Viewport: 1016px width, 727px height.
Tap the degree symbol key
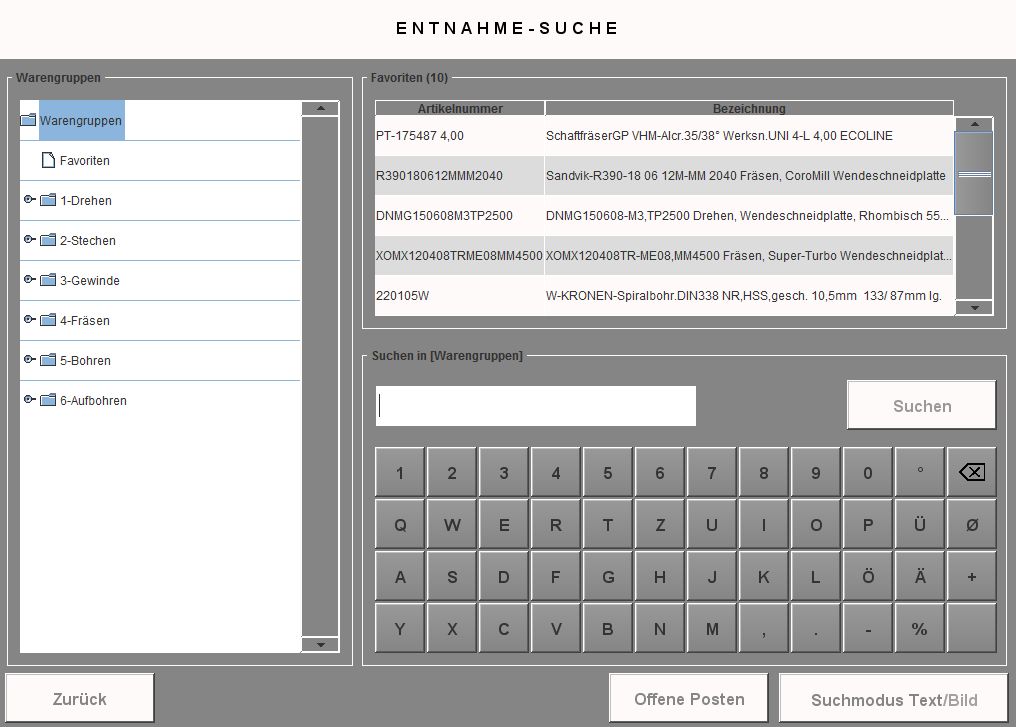pos(919,472)
